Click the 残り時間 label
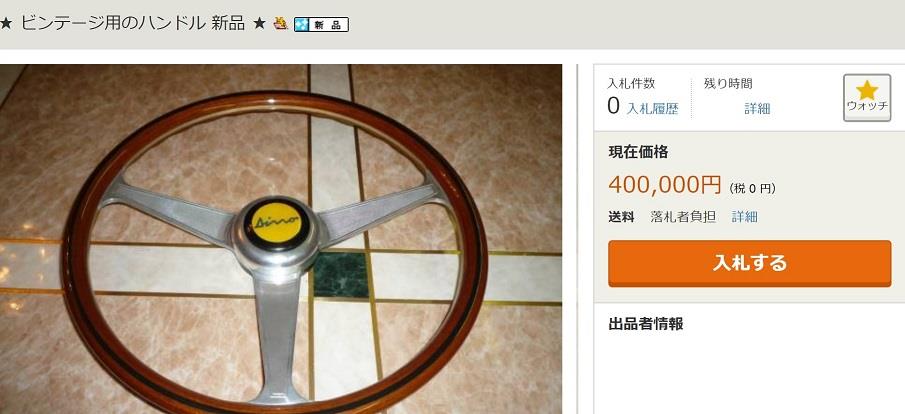Screen dimensions: 905x414 728,83
